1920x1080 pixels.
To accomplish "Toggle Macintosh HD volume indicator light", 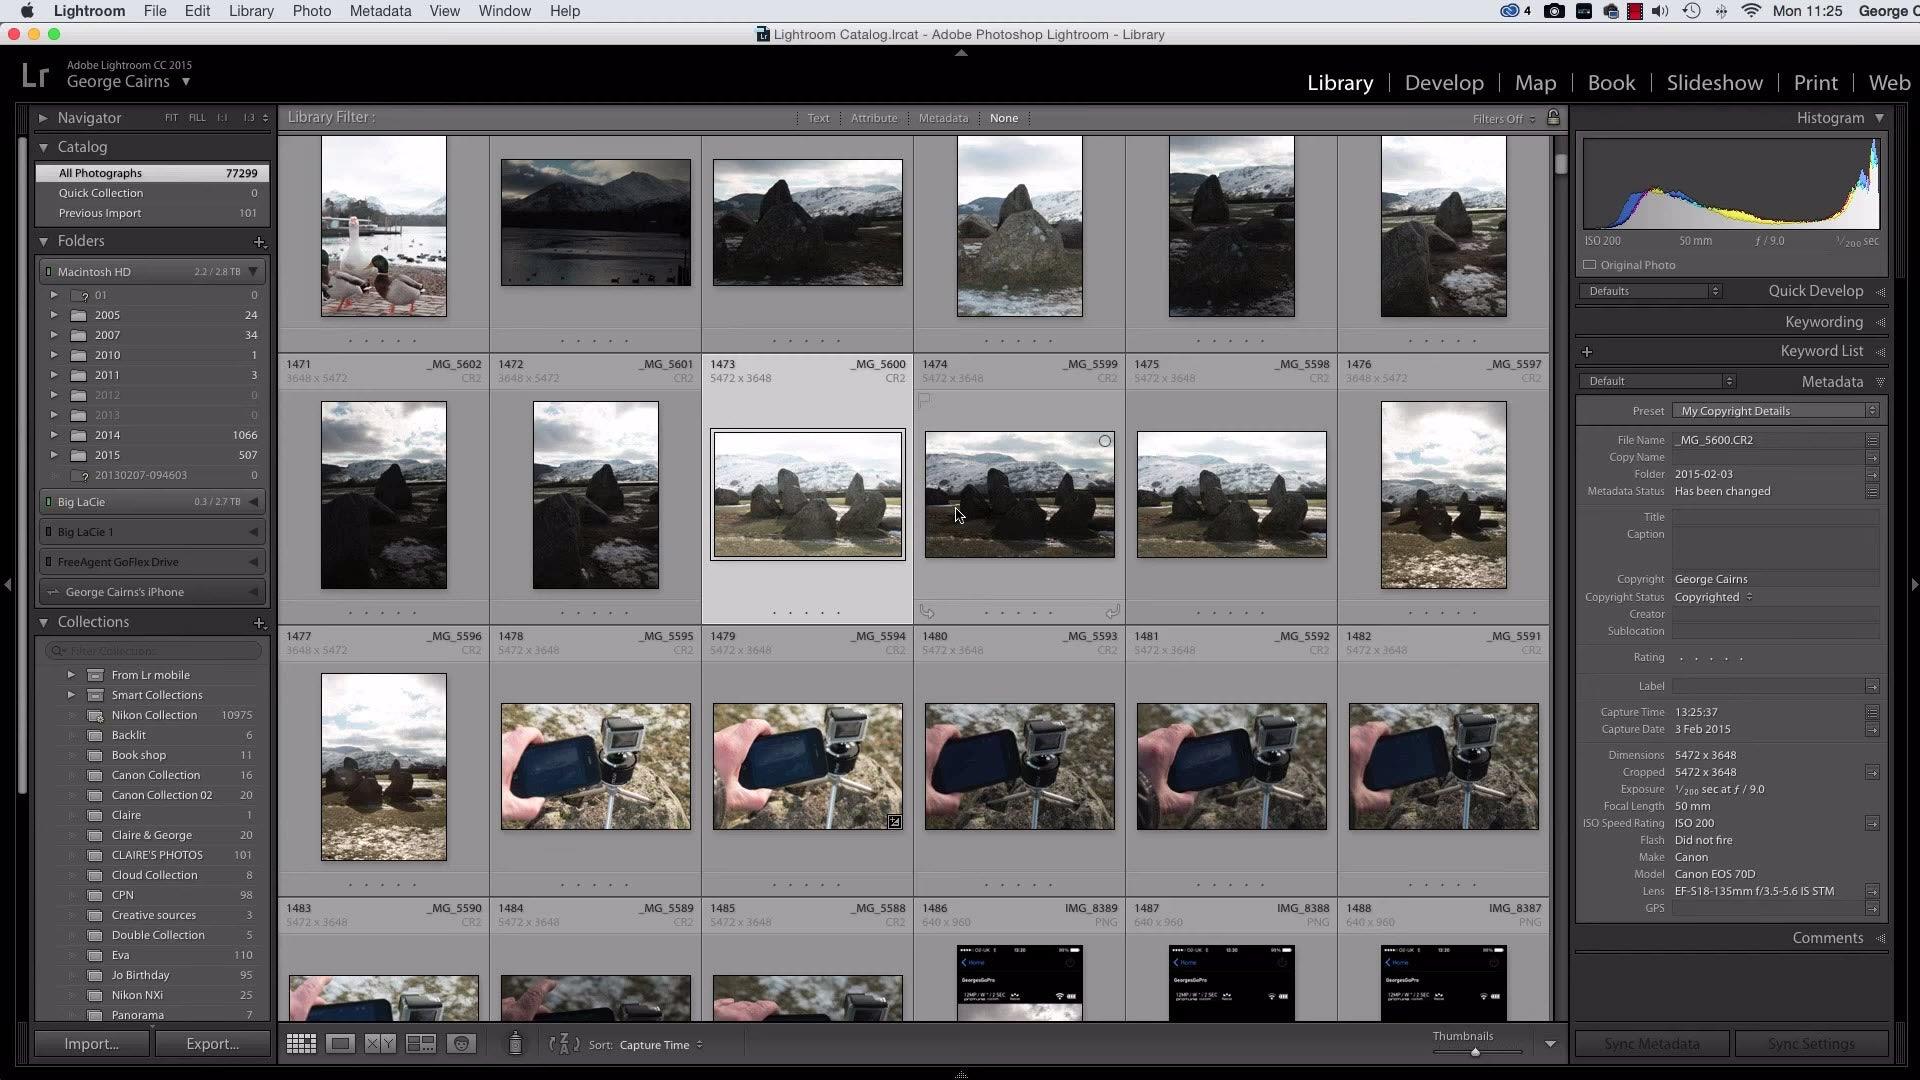I will tap(48, 272).
